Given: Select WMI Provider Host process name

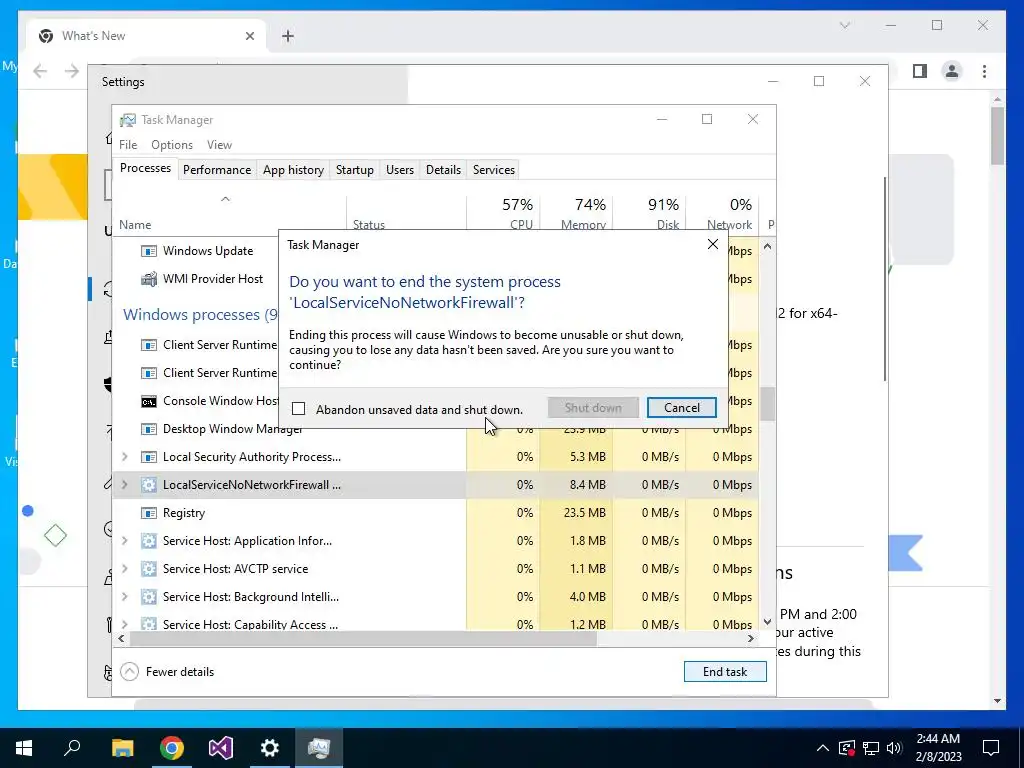Looking at the screenshot, I should (x=213, y=279).
